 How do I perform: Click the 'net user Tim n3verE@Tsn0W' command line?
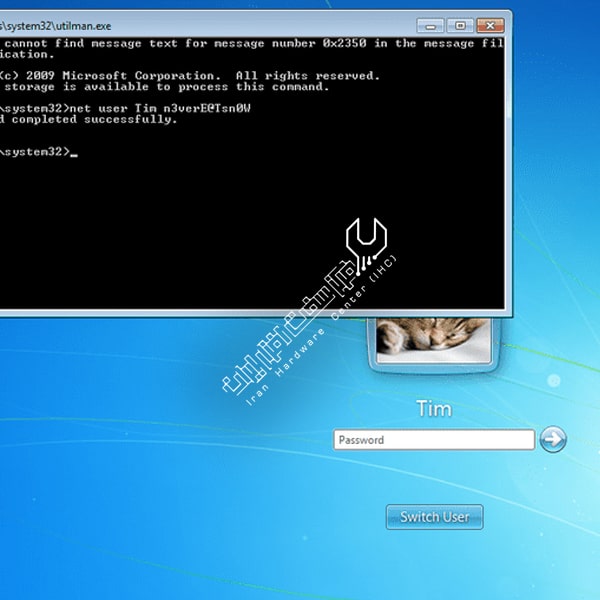(126, 109)
